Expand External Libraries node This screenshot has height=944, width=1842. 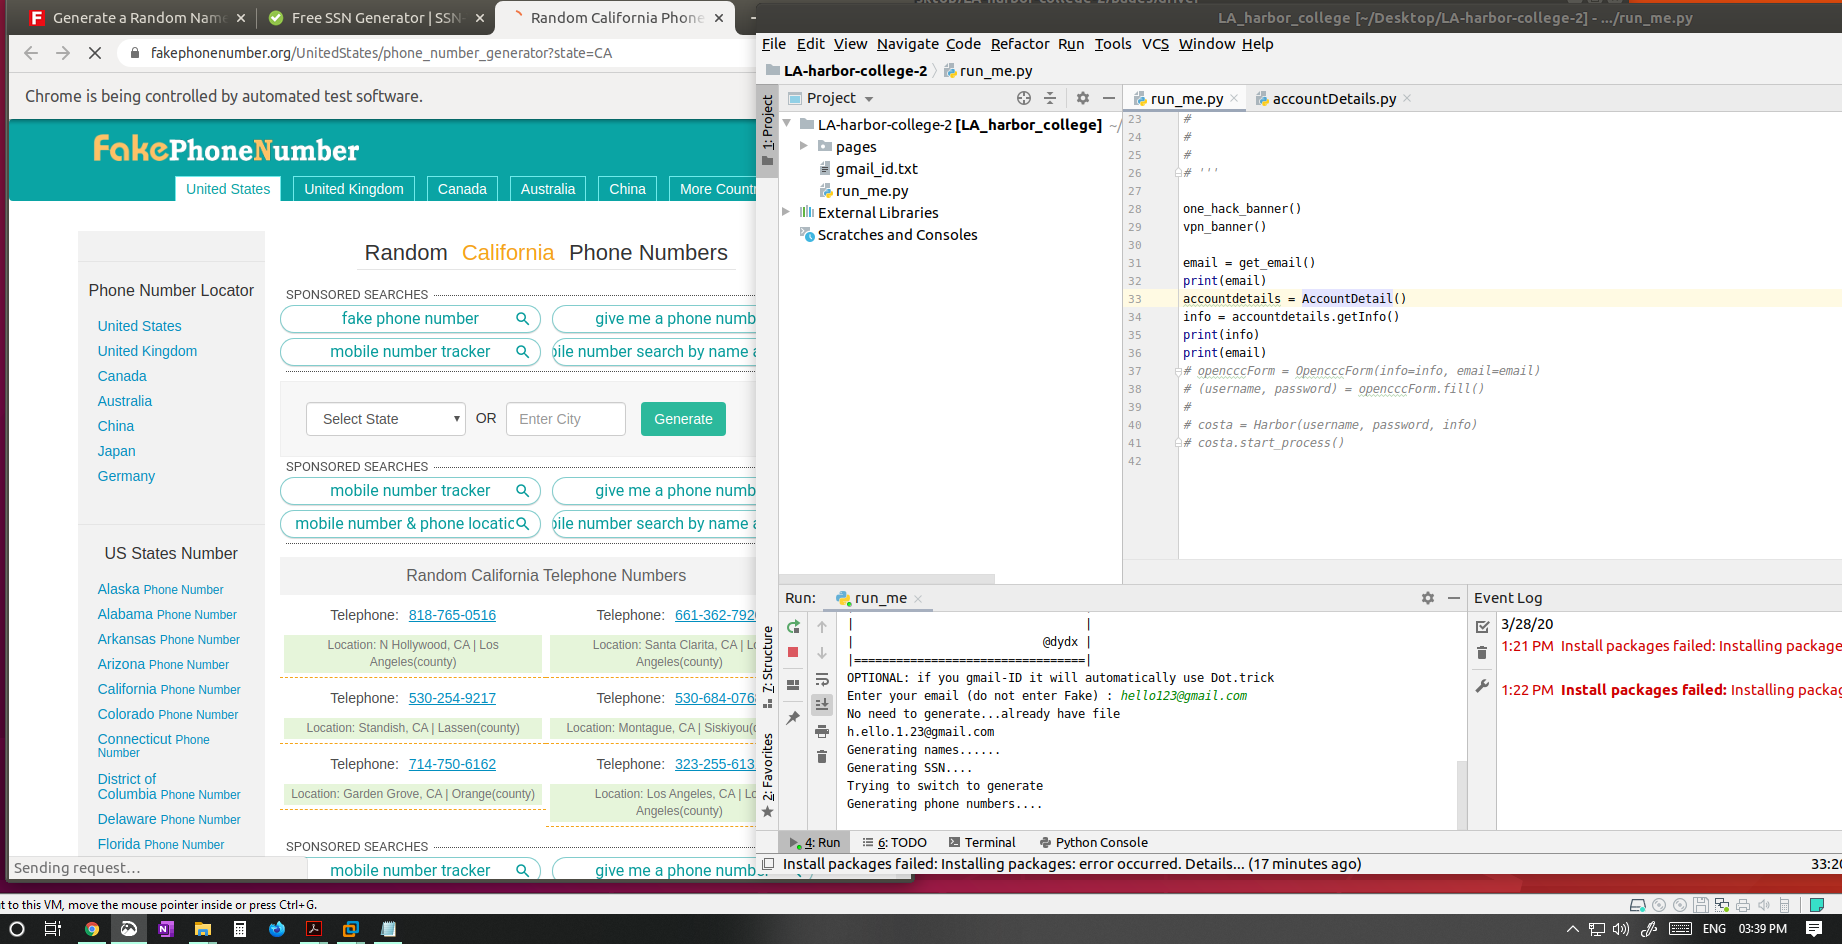[786, 212]
